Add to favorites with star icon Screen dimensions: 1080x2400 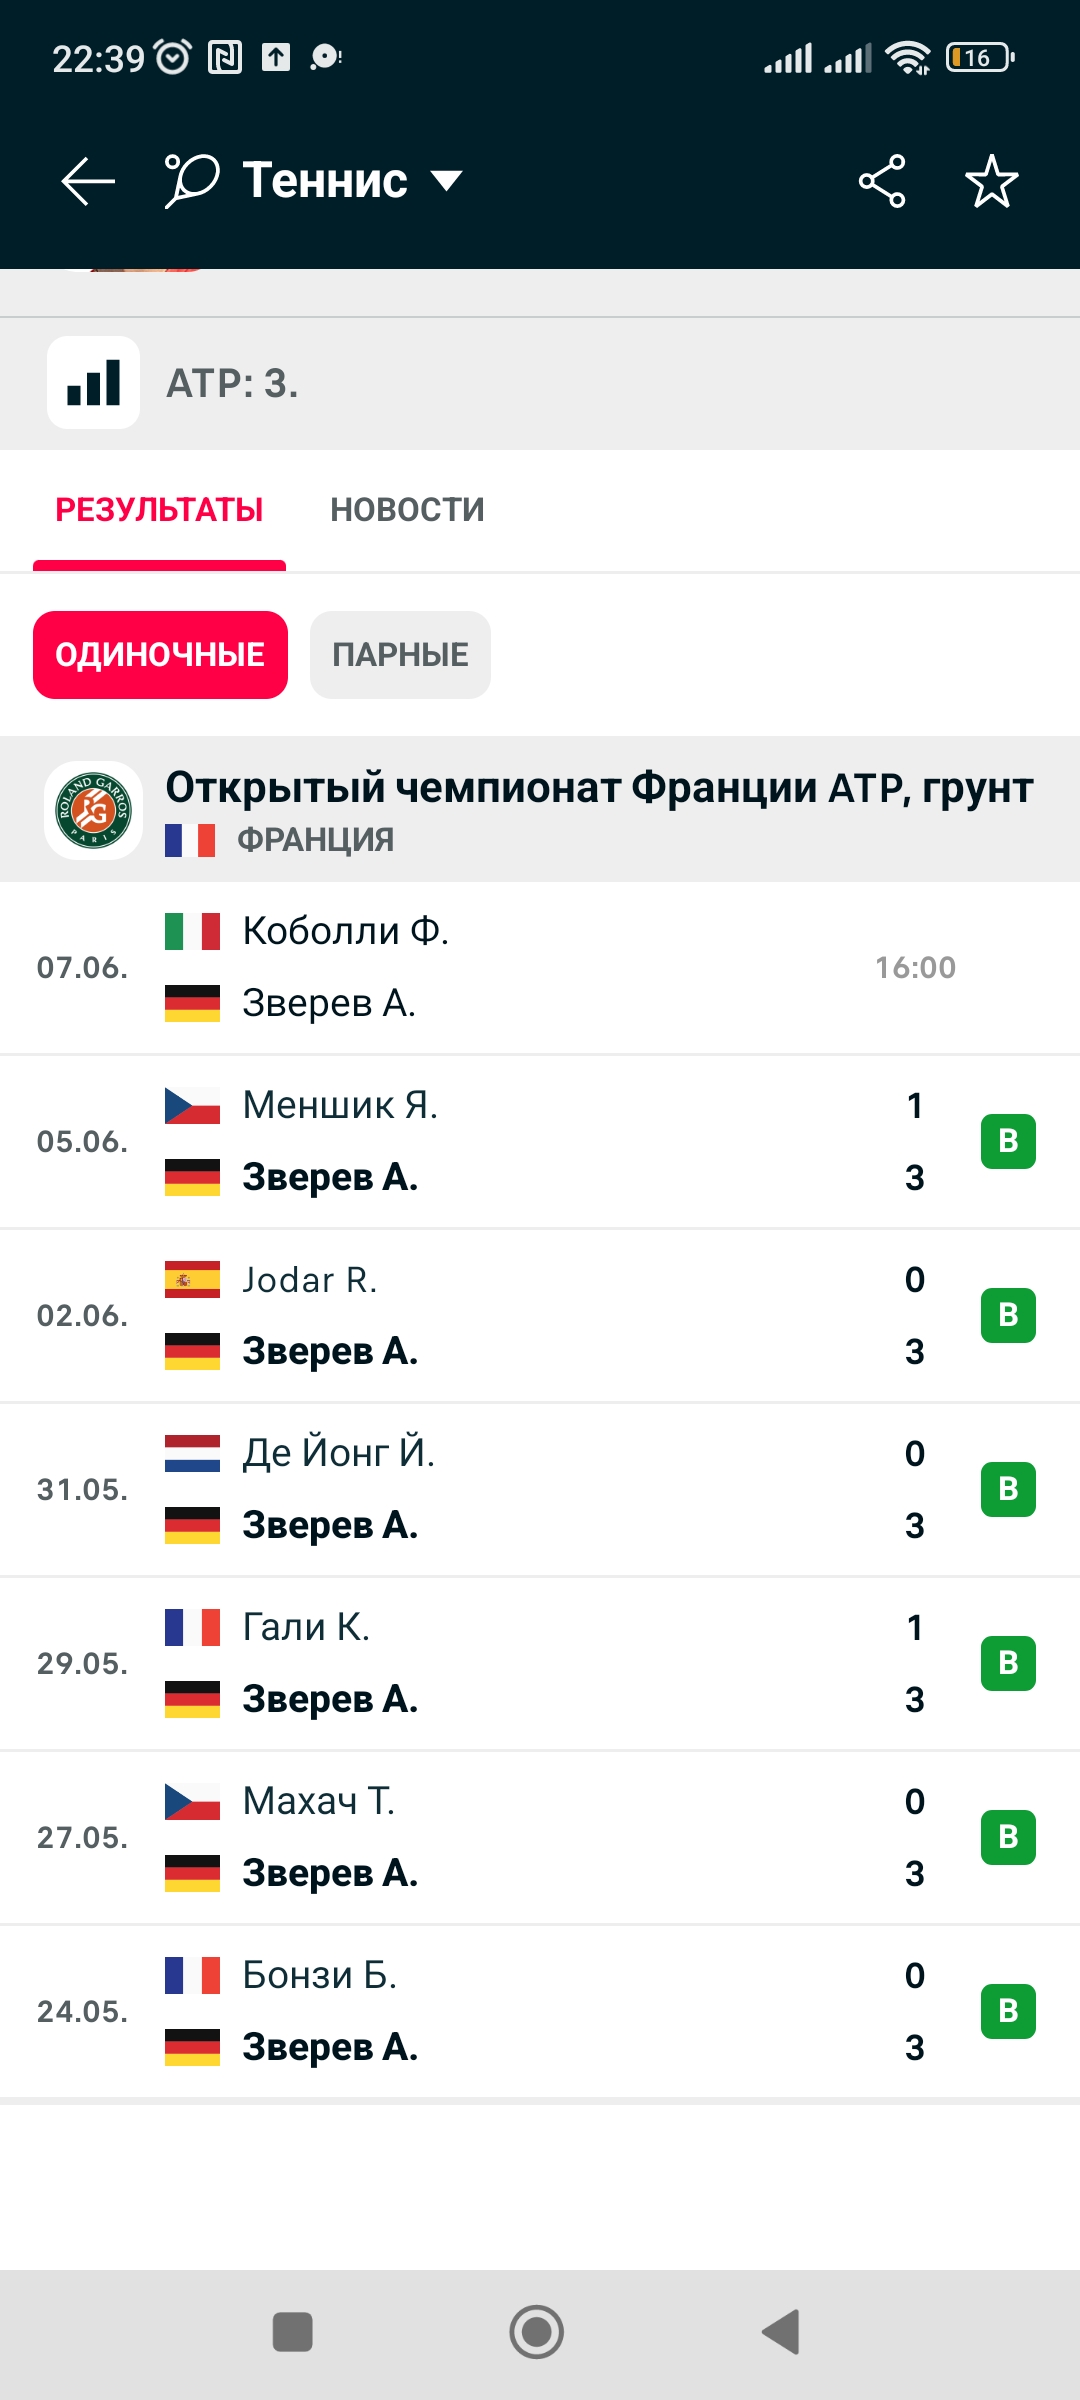(991, 181)
